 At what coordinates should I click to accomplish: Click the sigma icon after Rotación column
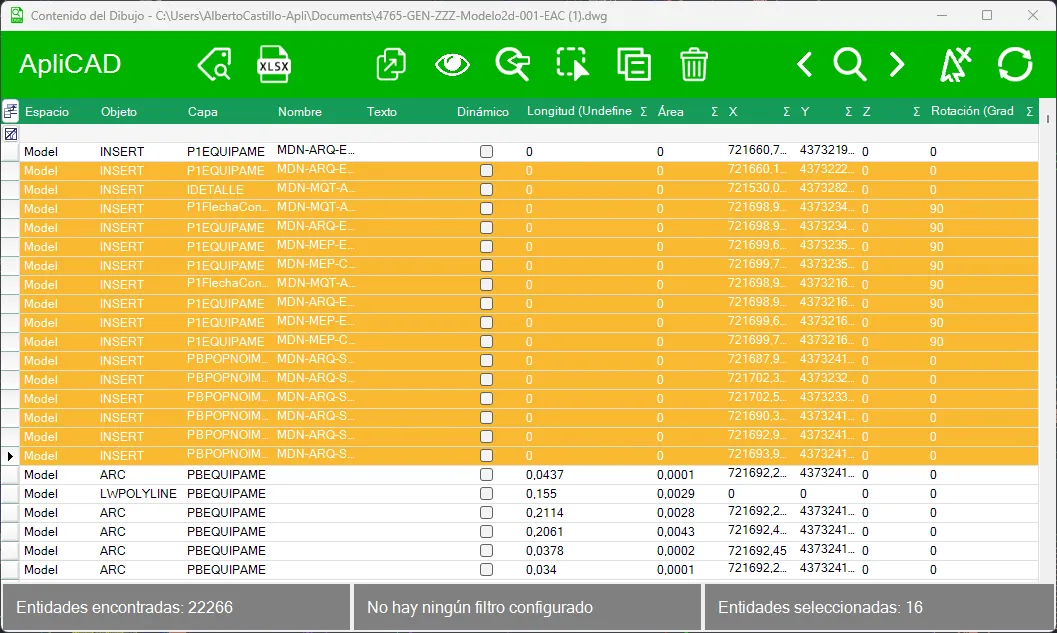[x=1029, y=112]
